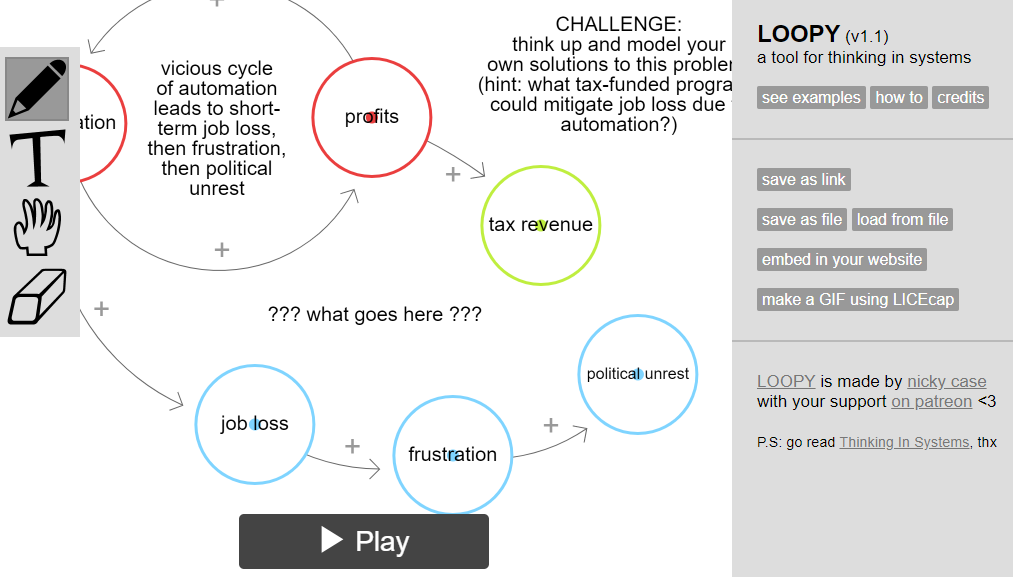Click 'make a GIF using LICEcap'
The width and height of the screenshot is (1013, 577).
click(x=858, y=300)
